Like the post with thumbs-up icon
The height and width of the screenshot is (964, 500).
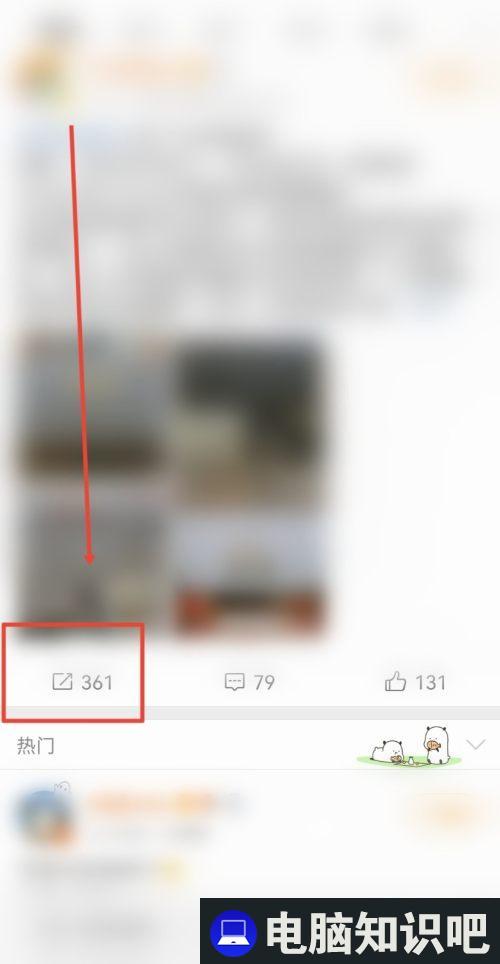pos(395,681)
